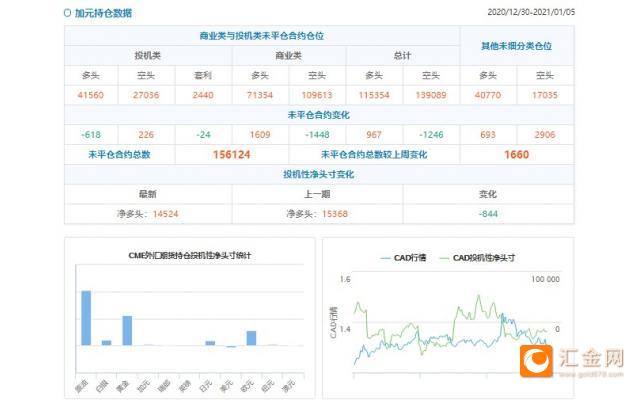Select the change value 1609
Screen dimensions: 640x400
(260, 135)
